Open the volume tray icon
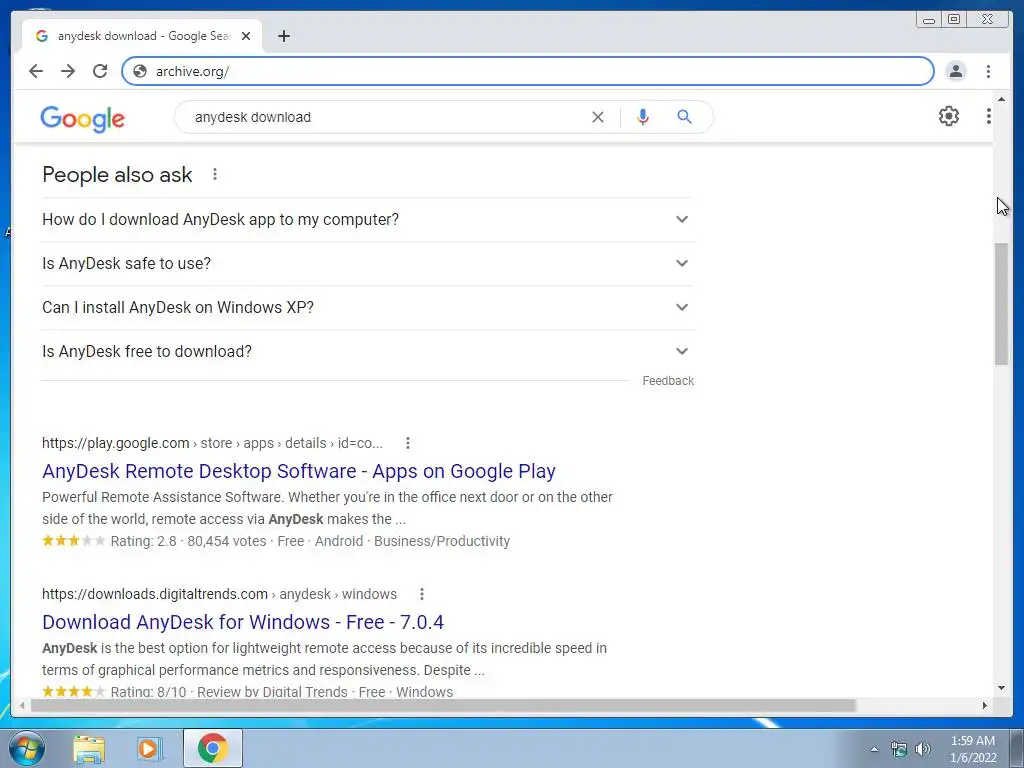 click(923, 749)
